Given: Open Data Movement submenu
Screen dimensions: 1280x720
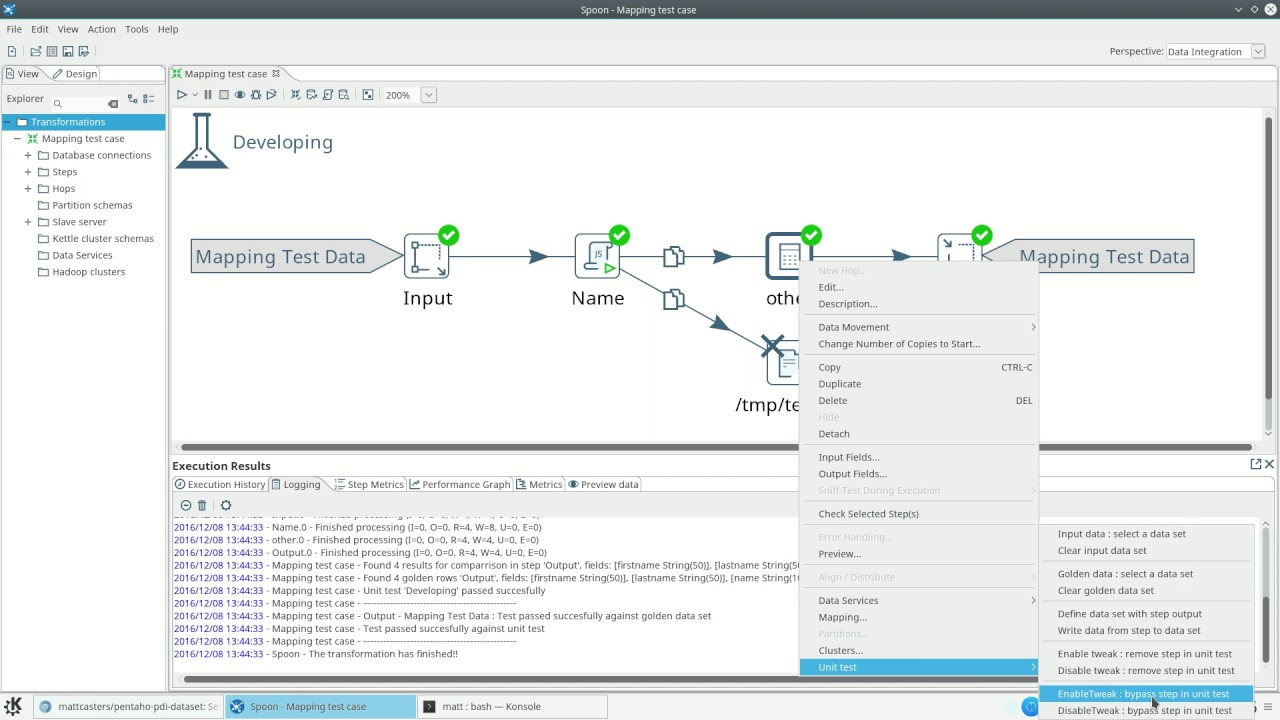Looking at the screenshot, I should tap(919, 327).
